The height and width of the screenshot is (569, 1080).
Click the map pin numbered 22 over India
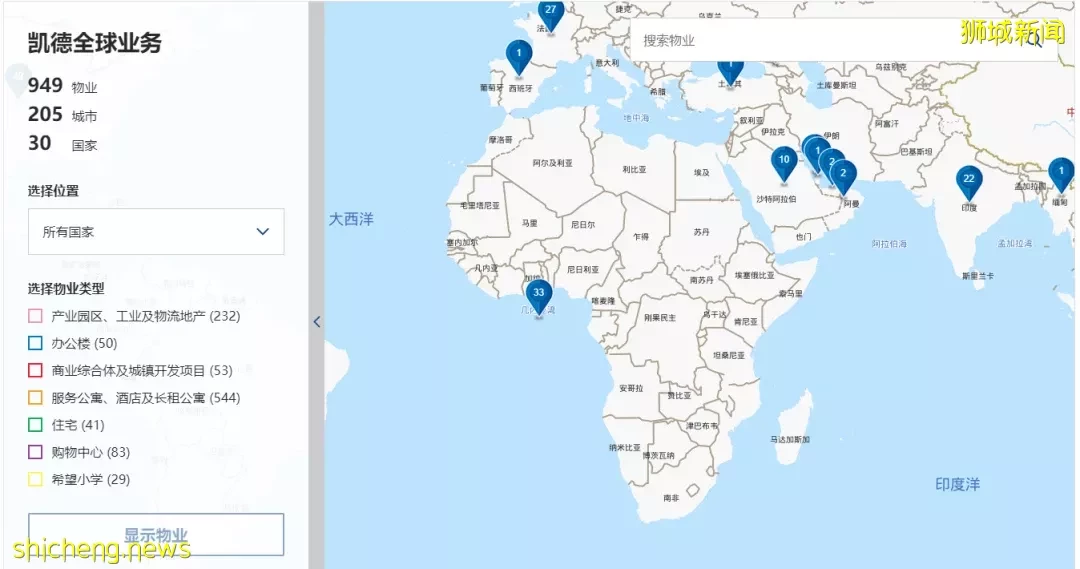click(x=969, y=183)
